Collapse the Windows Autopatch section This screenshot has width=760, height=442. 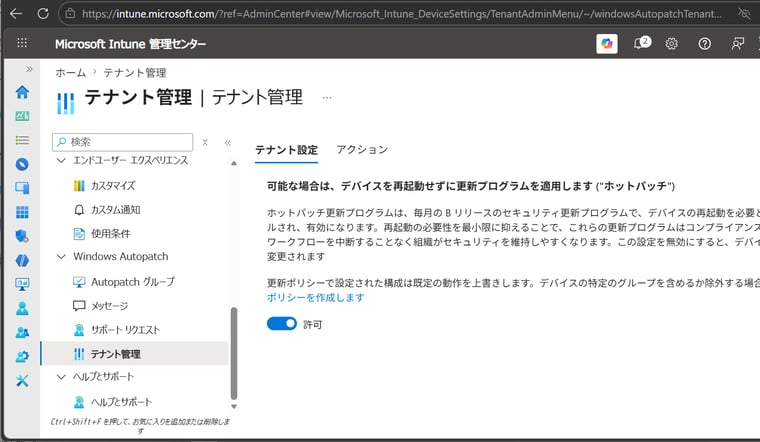tap(61, 256)
